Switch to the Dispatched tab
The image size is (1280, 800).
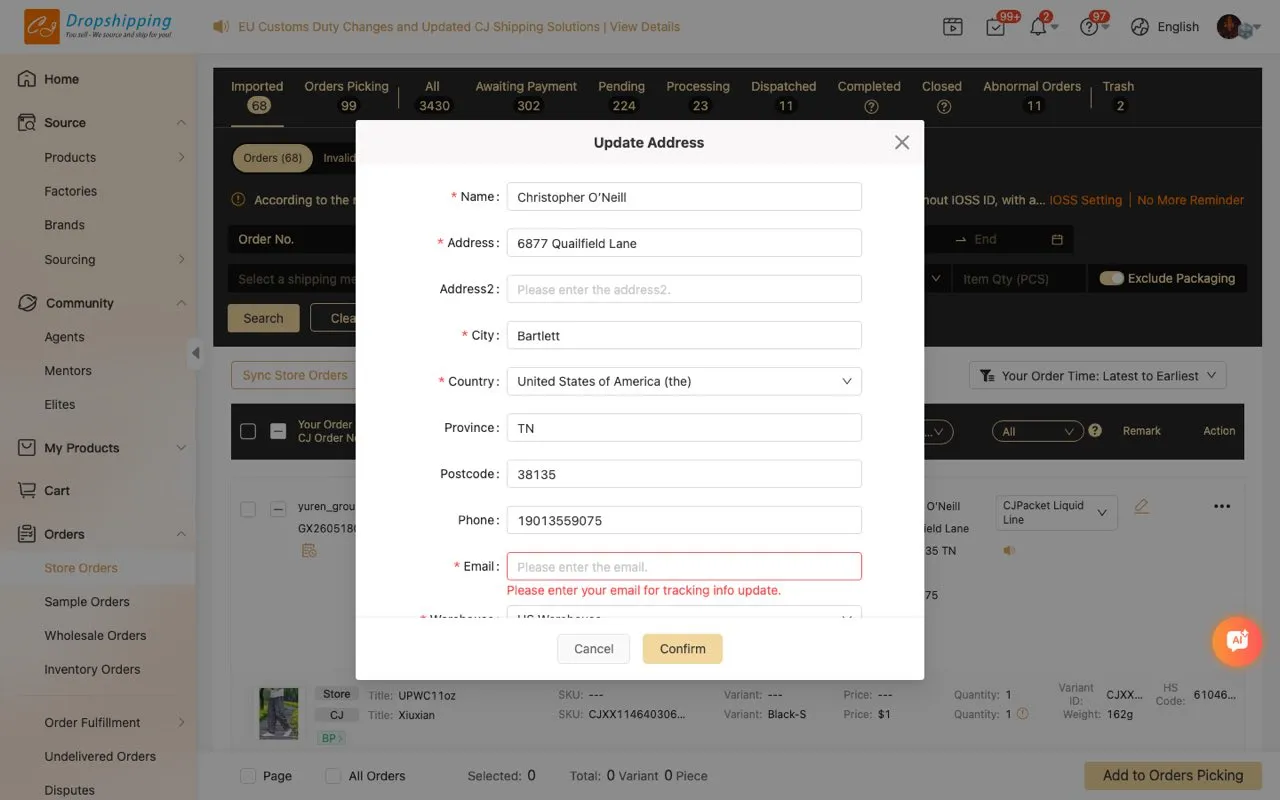point(784,96)
